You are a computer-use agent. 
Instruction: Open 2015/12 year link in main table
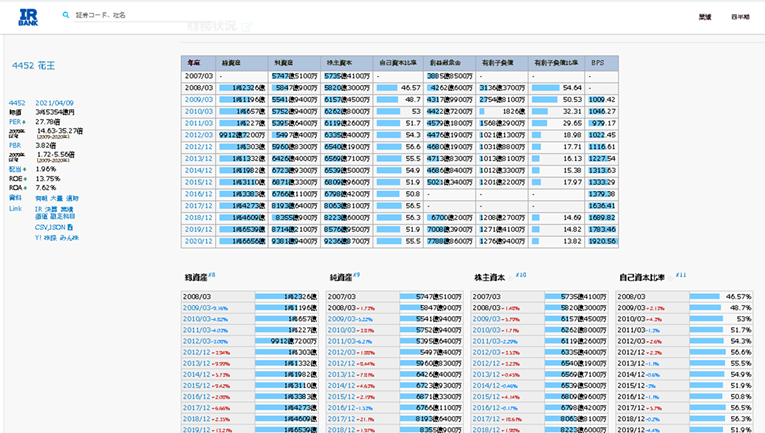point(199,182)
